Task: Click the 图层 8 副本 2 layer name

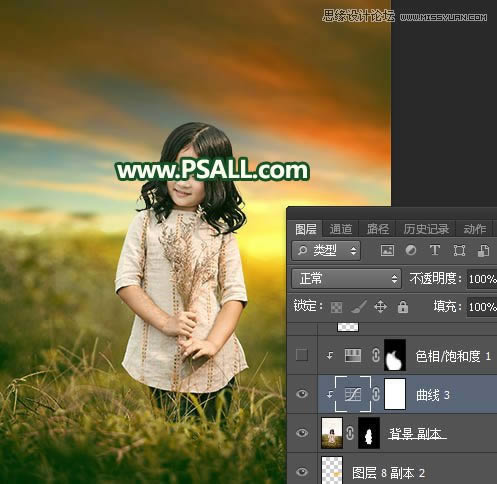Action: coord(388,473)
